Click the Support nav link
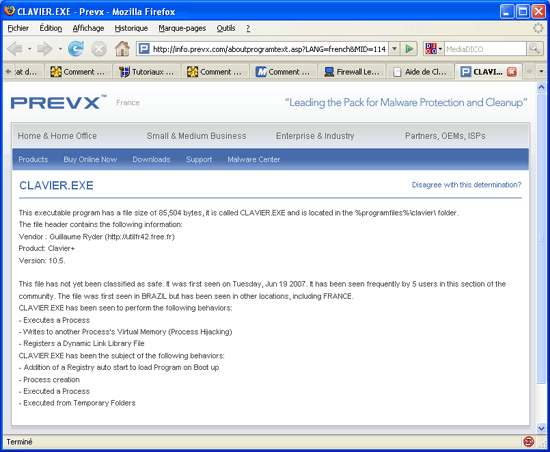The height and width of the screenshot is (452, 550). pyautogui.click(x=199, y=160)
